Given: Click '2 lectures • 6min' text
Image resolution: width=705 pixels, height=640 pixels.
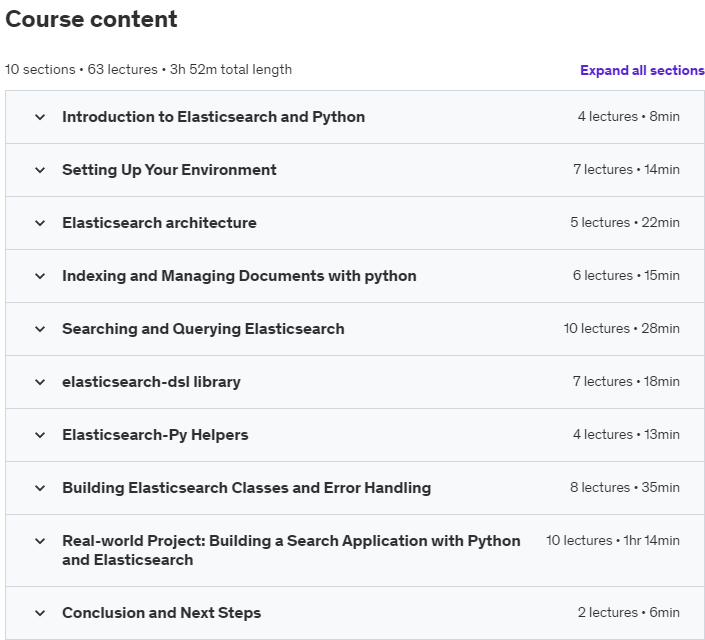Looking at the screenshot, I should pos(629,613).
